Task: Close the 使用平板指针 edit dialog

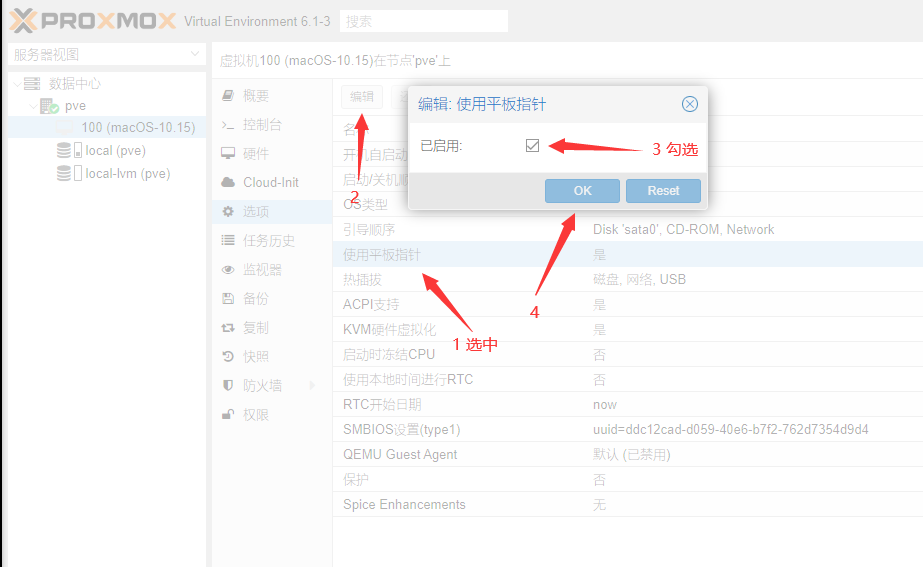Action: 689,104
